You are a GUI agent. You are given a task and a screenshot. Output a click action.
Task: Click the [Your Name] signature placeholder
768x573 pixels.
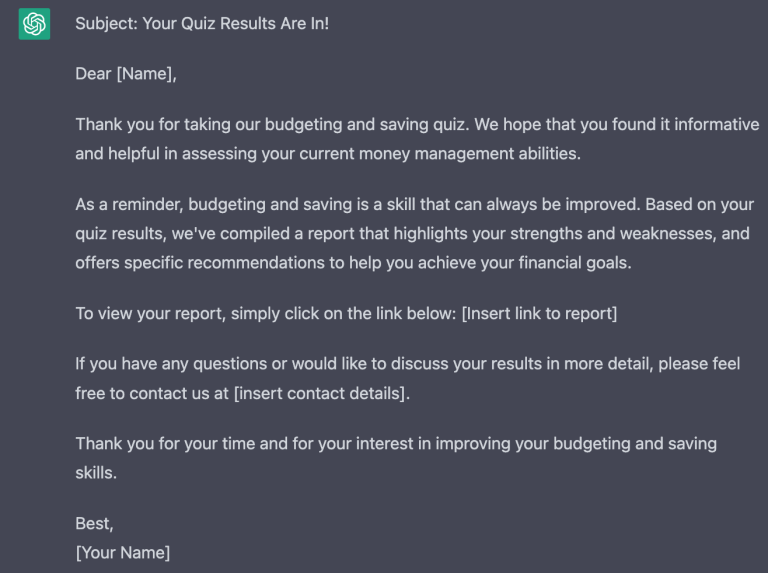pos(122,552)
